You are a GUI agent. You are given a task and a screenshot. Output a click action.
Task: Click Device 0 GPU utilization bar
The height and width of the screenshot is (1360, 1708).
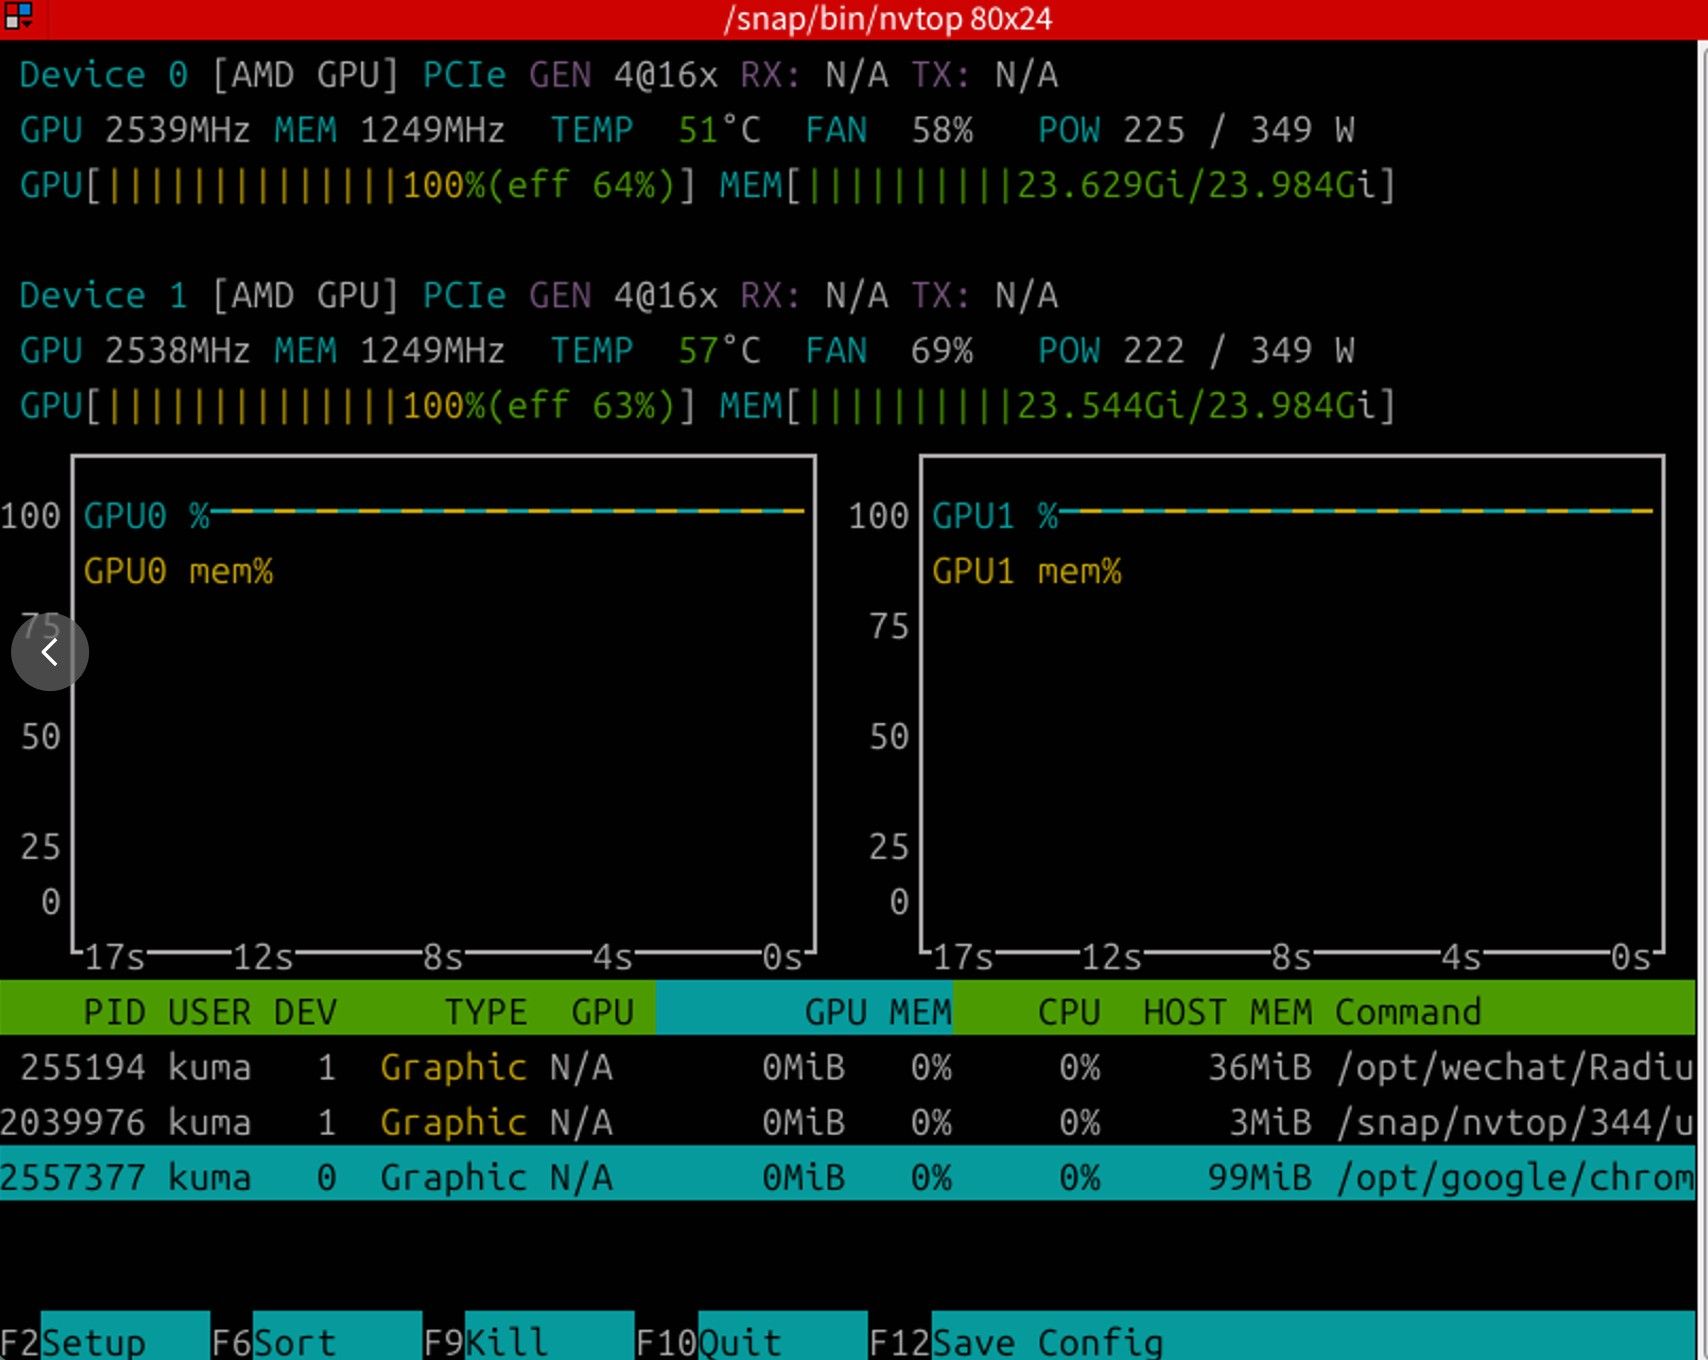tap(357, 185)
